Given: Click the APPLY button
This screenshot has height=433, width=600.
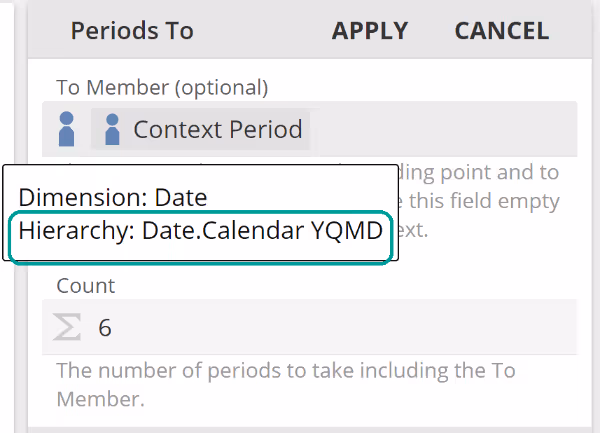Looking at the screenshot, I should tap(370, 31).
